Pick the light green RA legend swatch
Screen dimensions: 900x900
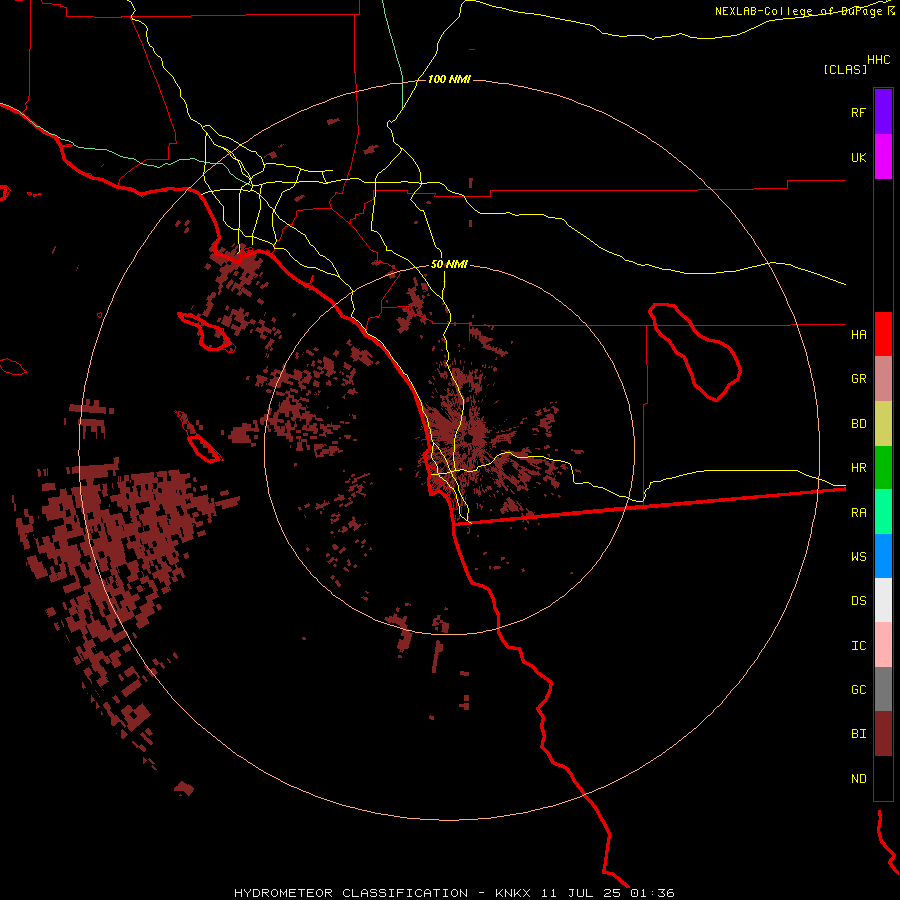coord(883,512)
